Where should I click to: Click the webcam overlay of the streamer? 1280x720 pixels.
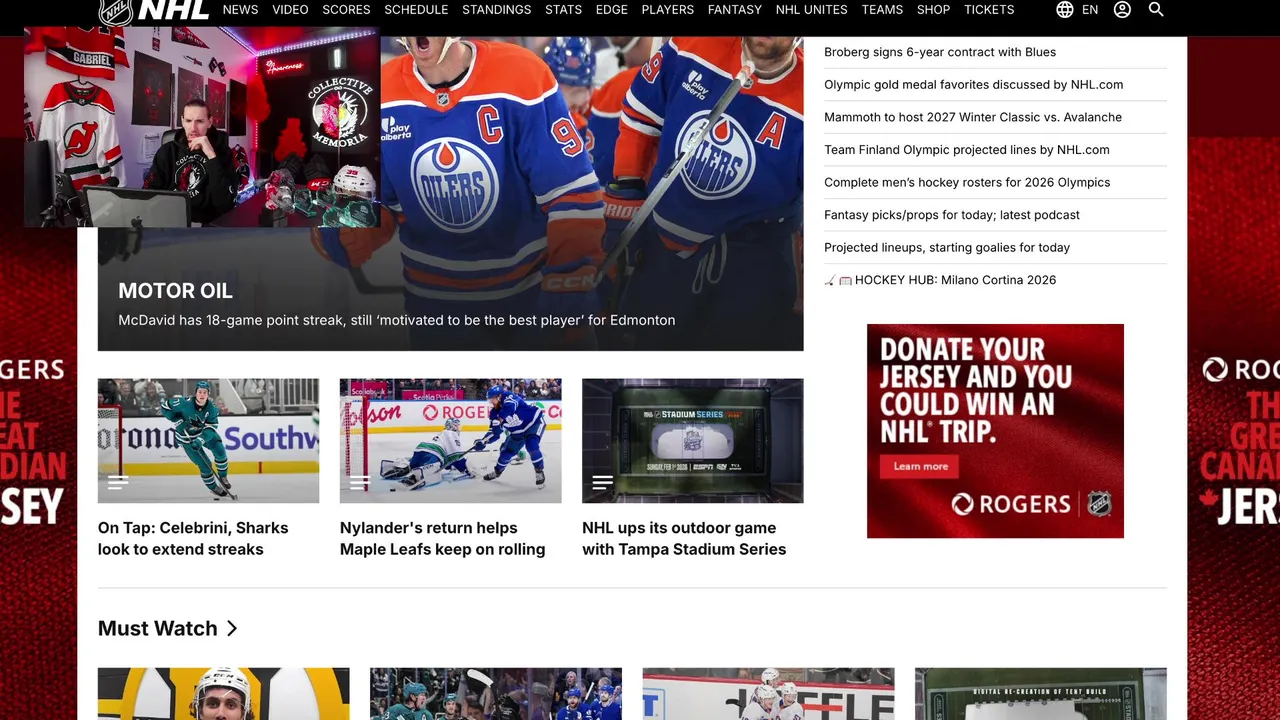[202, 127]
